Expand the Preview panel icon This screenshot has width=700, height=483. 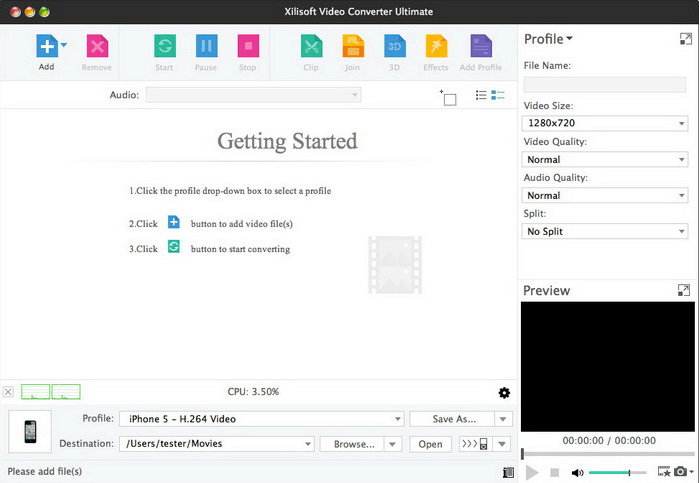(x=683, y=290)
